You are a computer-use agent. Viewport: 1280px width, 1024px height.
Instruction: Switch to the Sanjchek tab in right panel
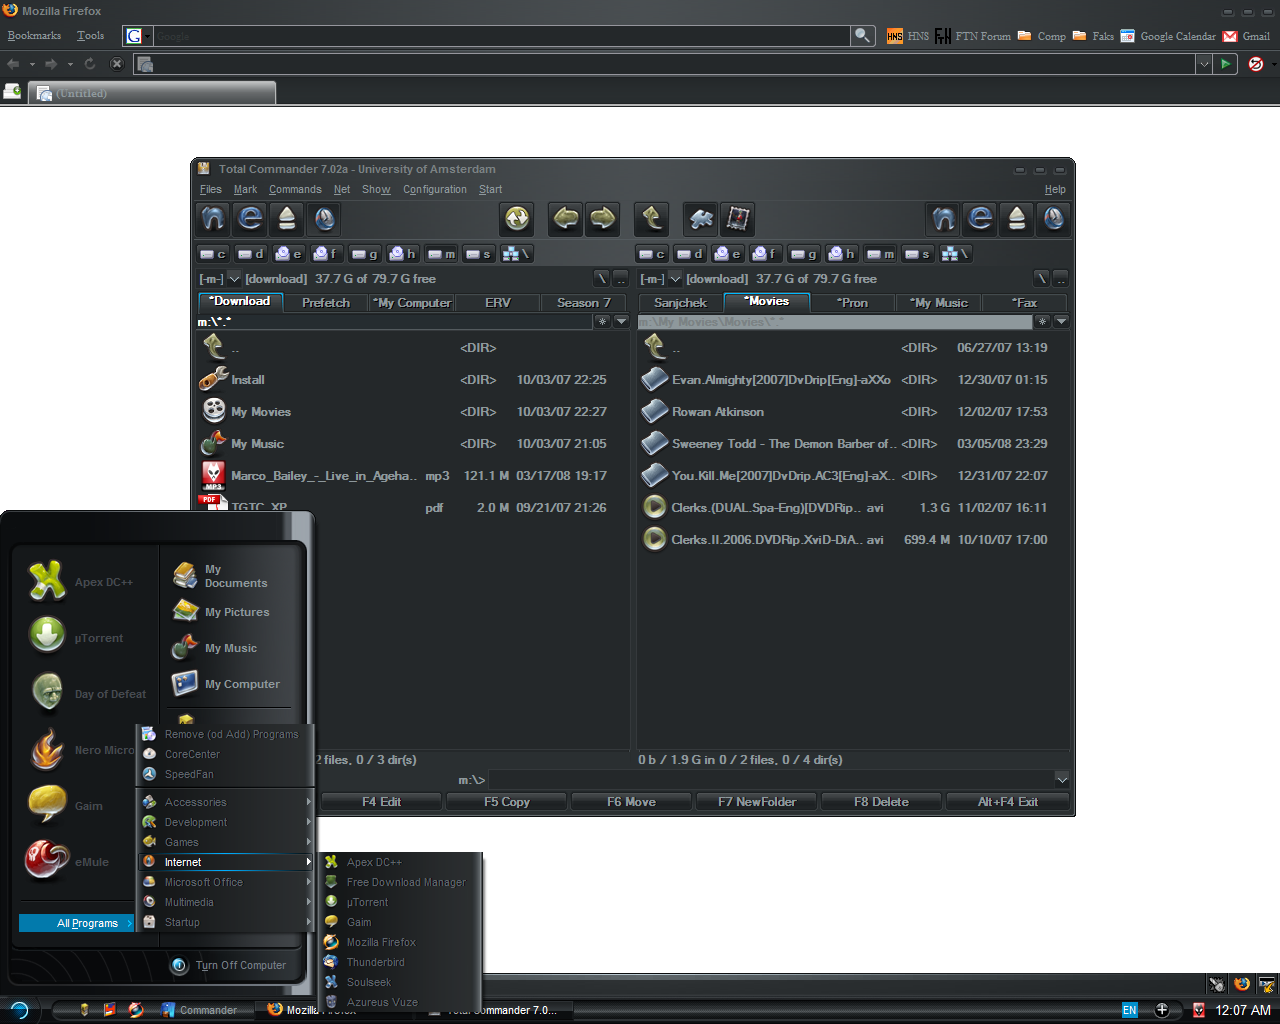(680, 302)
